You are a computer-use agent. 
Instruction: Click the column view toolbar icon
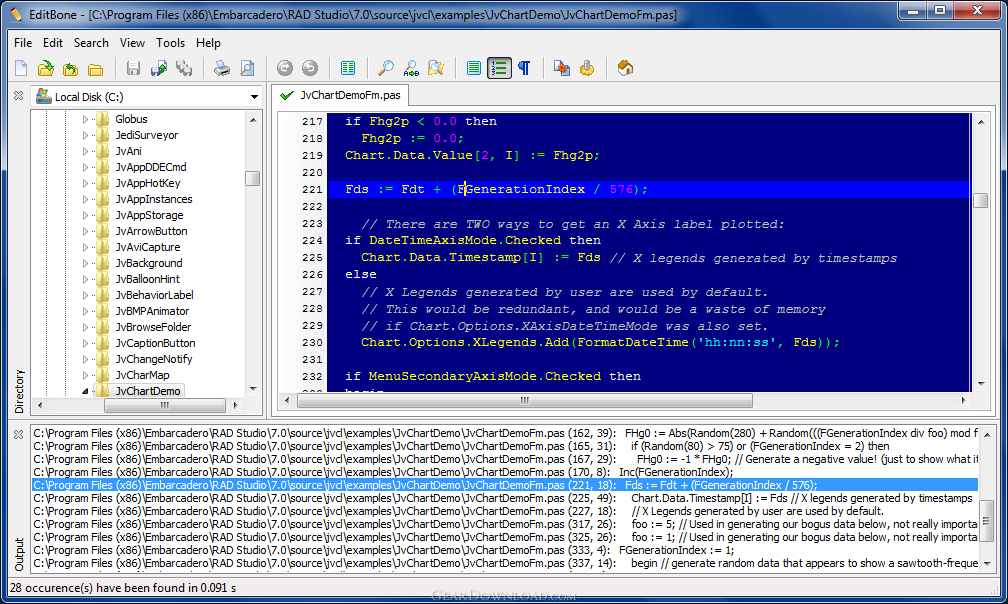coord(348,68)
